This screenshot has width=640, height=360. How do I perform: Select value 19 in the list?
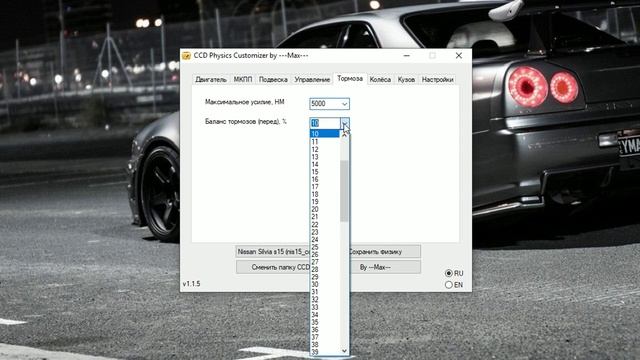tap(325, 202)
